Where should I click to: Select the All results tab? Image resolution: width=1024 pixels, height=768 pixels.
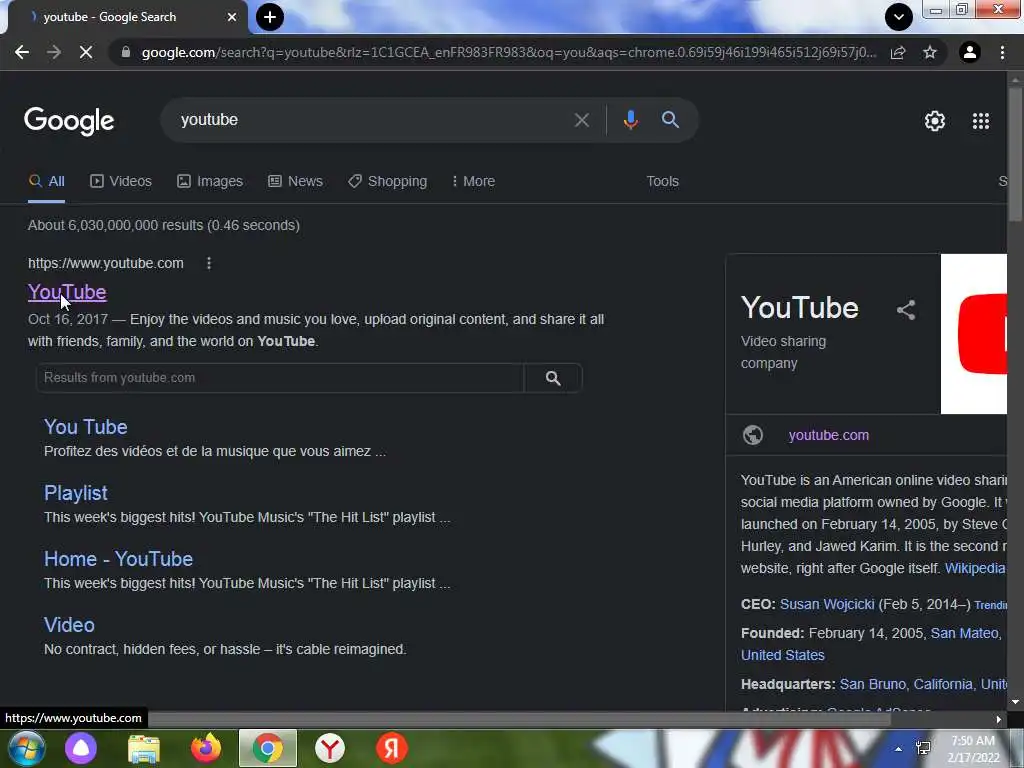tap(46, 182)
